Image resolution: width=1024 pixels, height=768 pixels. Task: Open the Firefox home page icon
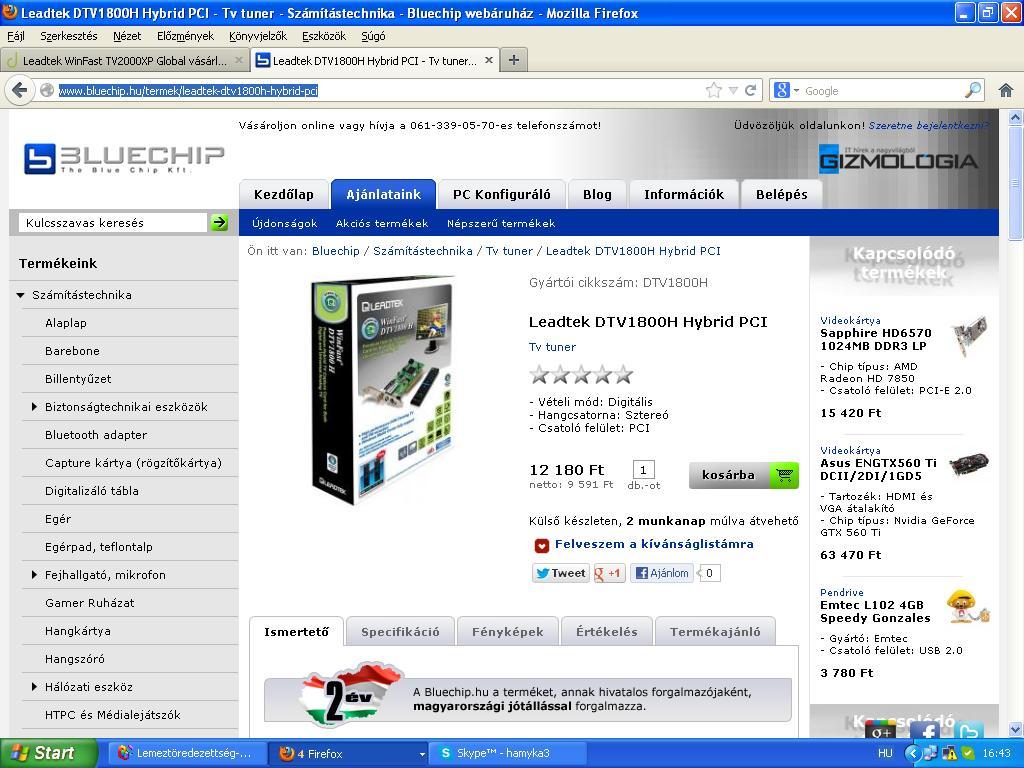(1006, 90)
